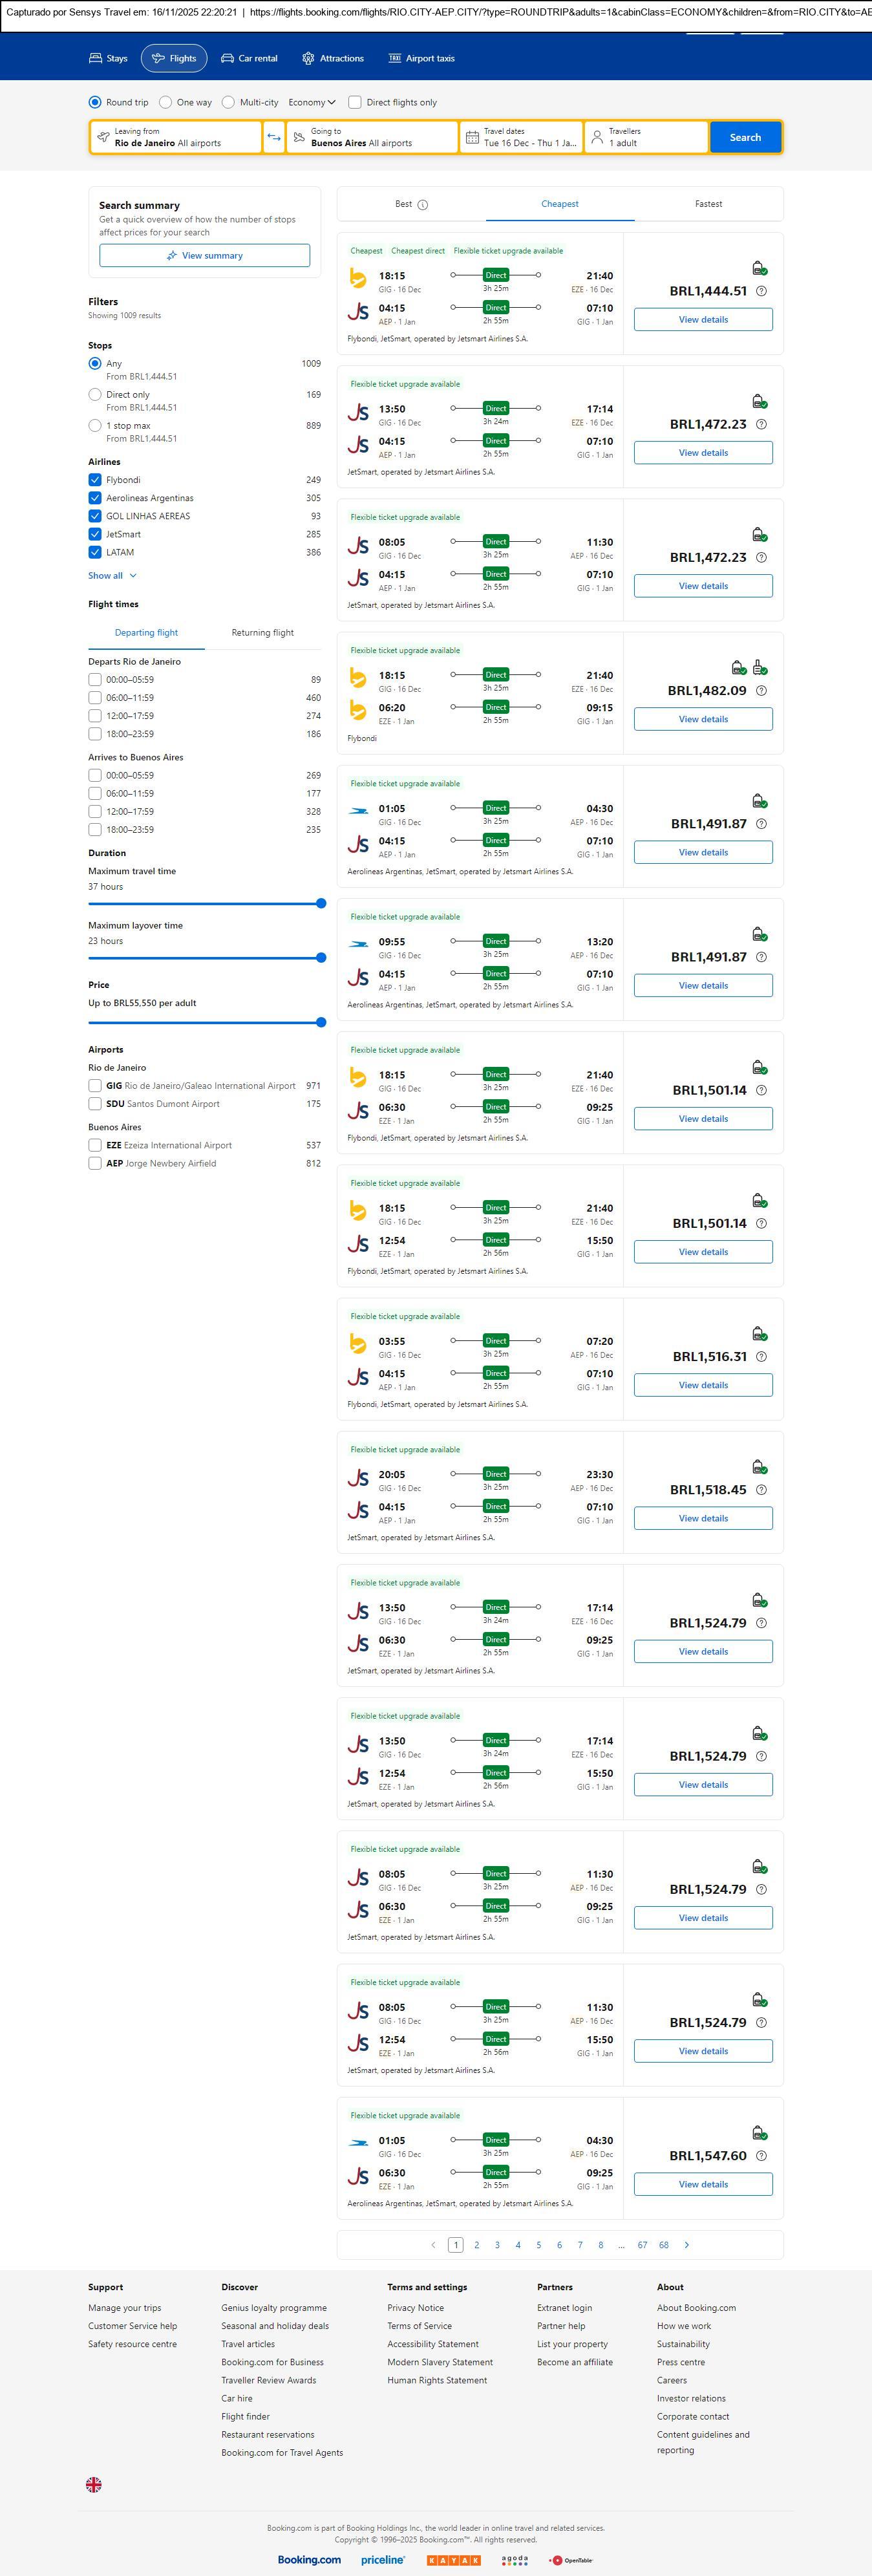Click the info icon beside the Best tab
872x2576 pixels.
[x=422, y=205]
